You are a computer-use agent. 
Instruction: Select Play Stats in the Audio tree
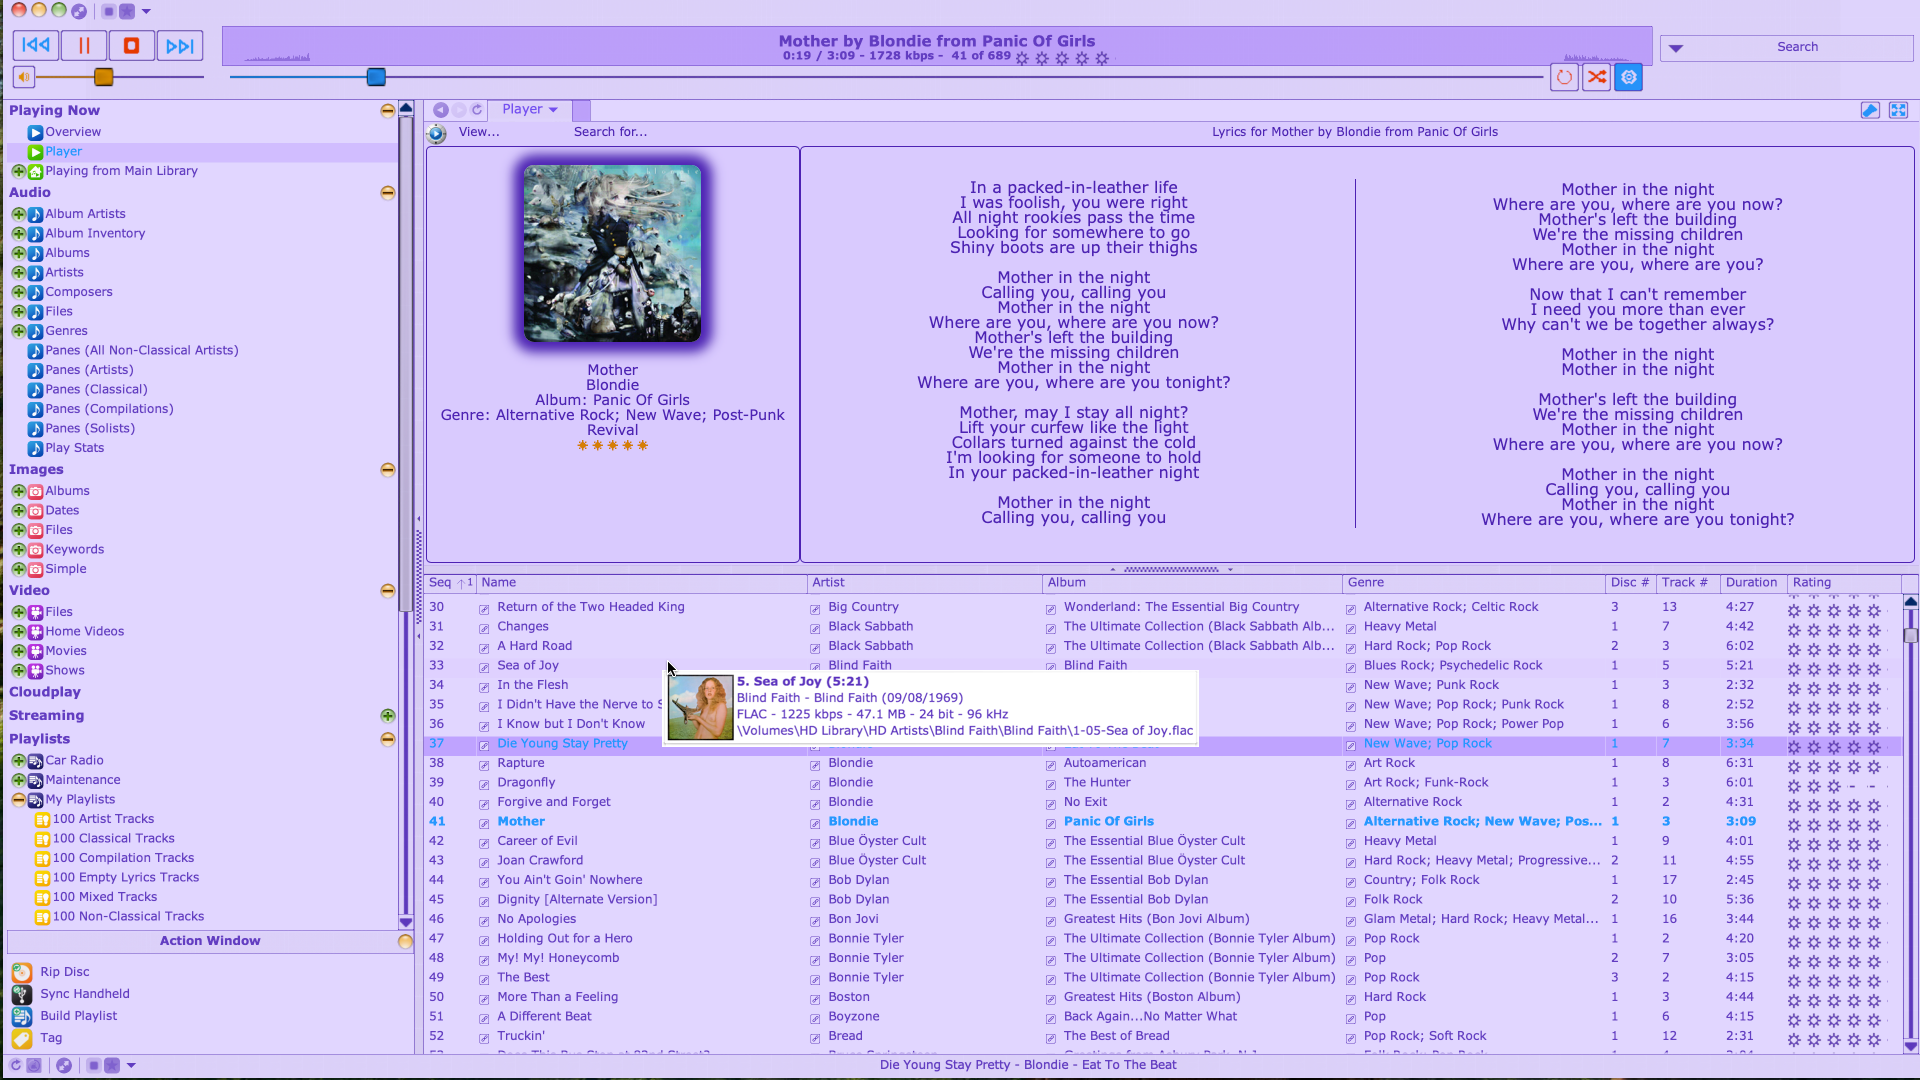(75, 448)
